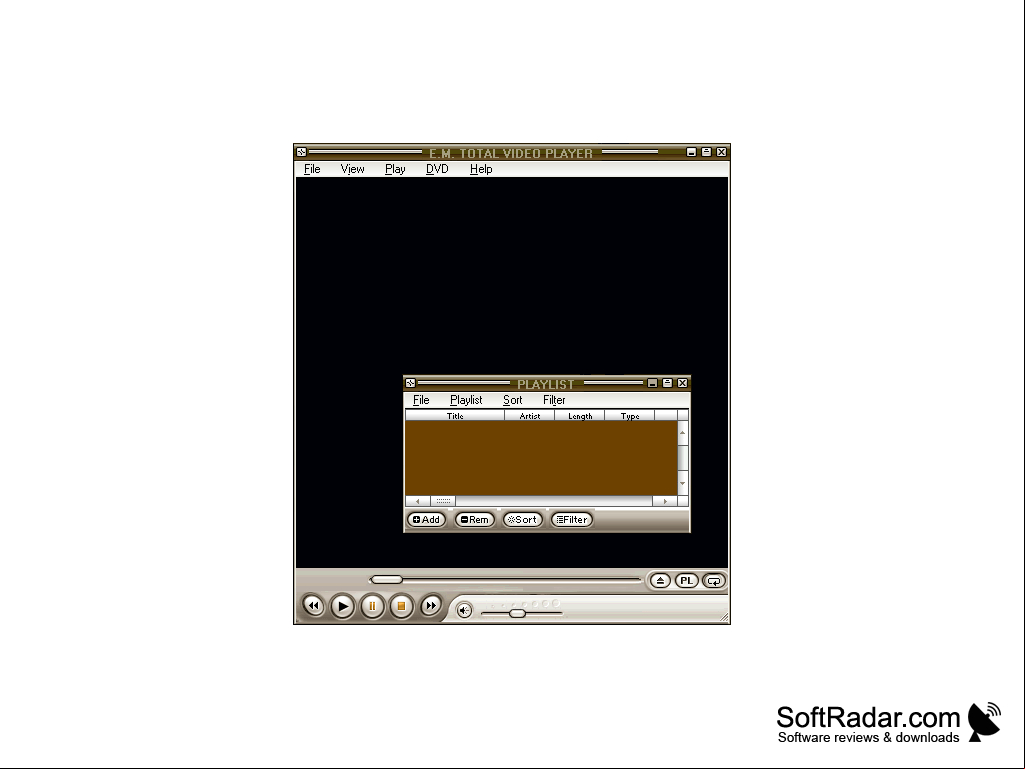The height and width of the screenshot is (769, 1025).
Task: Open the Help menu
Action: tap(481, 169)
